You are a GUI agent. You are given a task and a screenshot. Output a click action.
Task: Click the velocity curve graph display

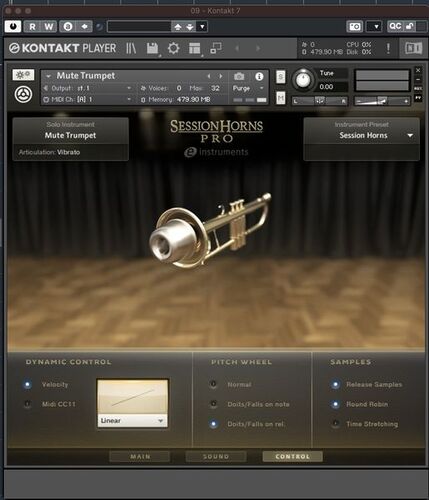click(x=132, y=397)
